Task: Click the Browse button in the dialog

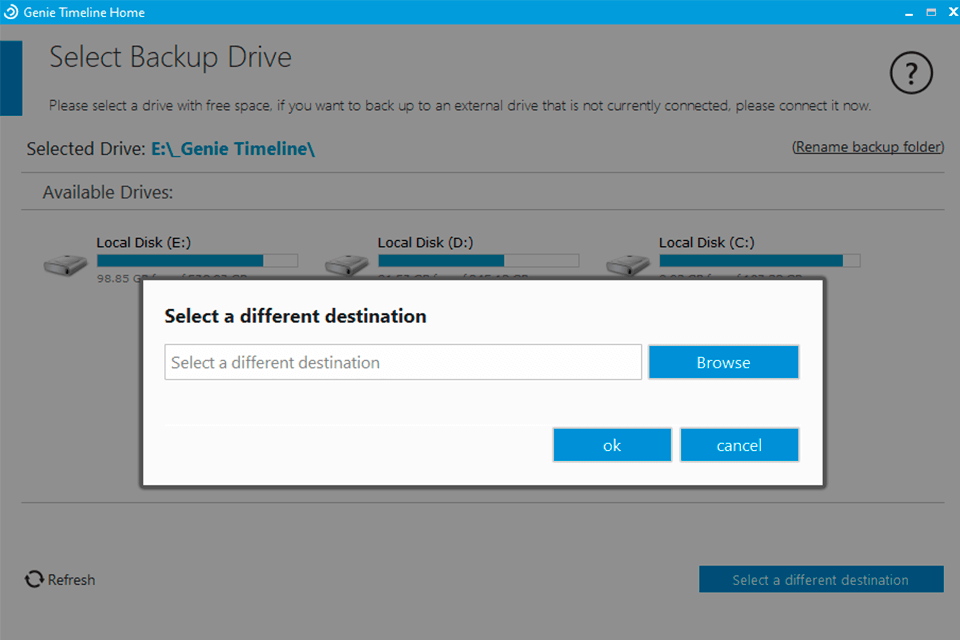Action: click(723, 362)
